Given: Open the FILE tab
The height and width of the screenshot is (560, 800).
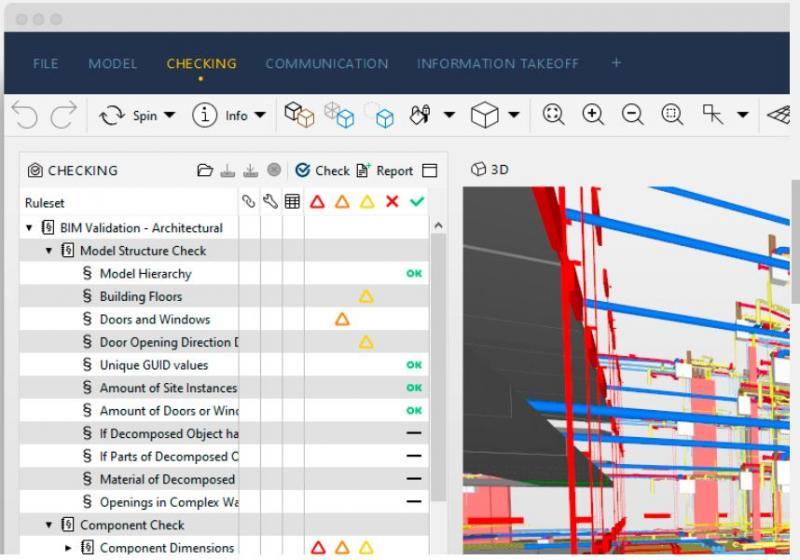Looking at the screenshot, I should tap(45, 64).
